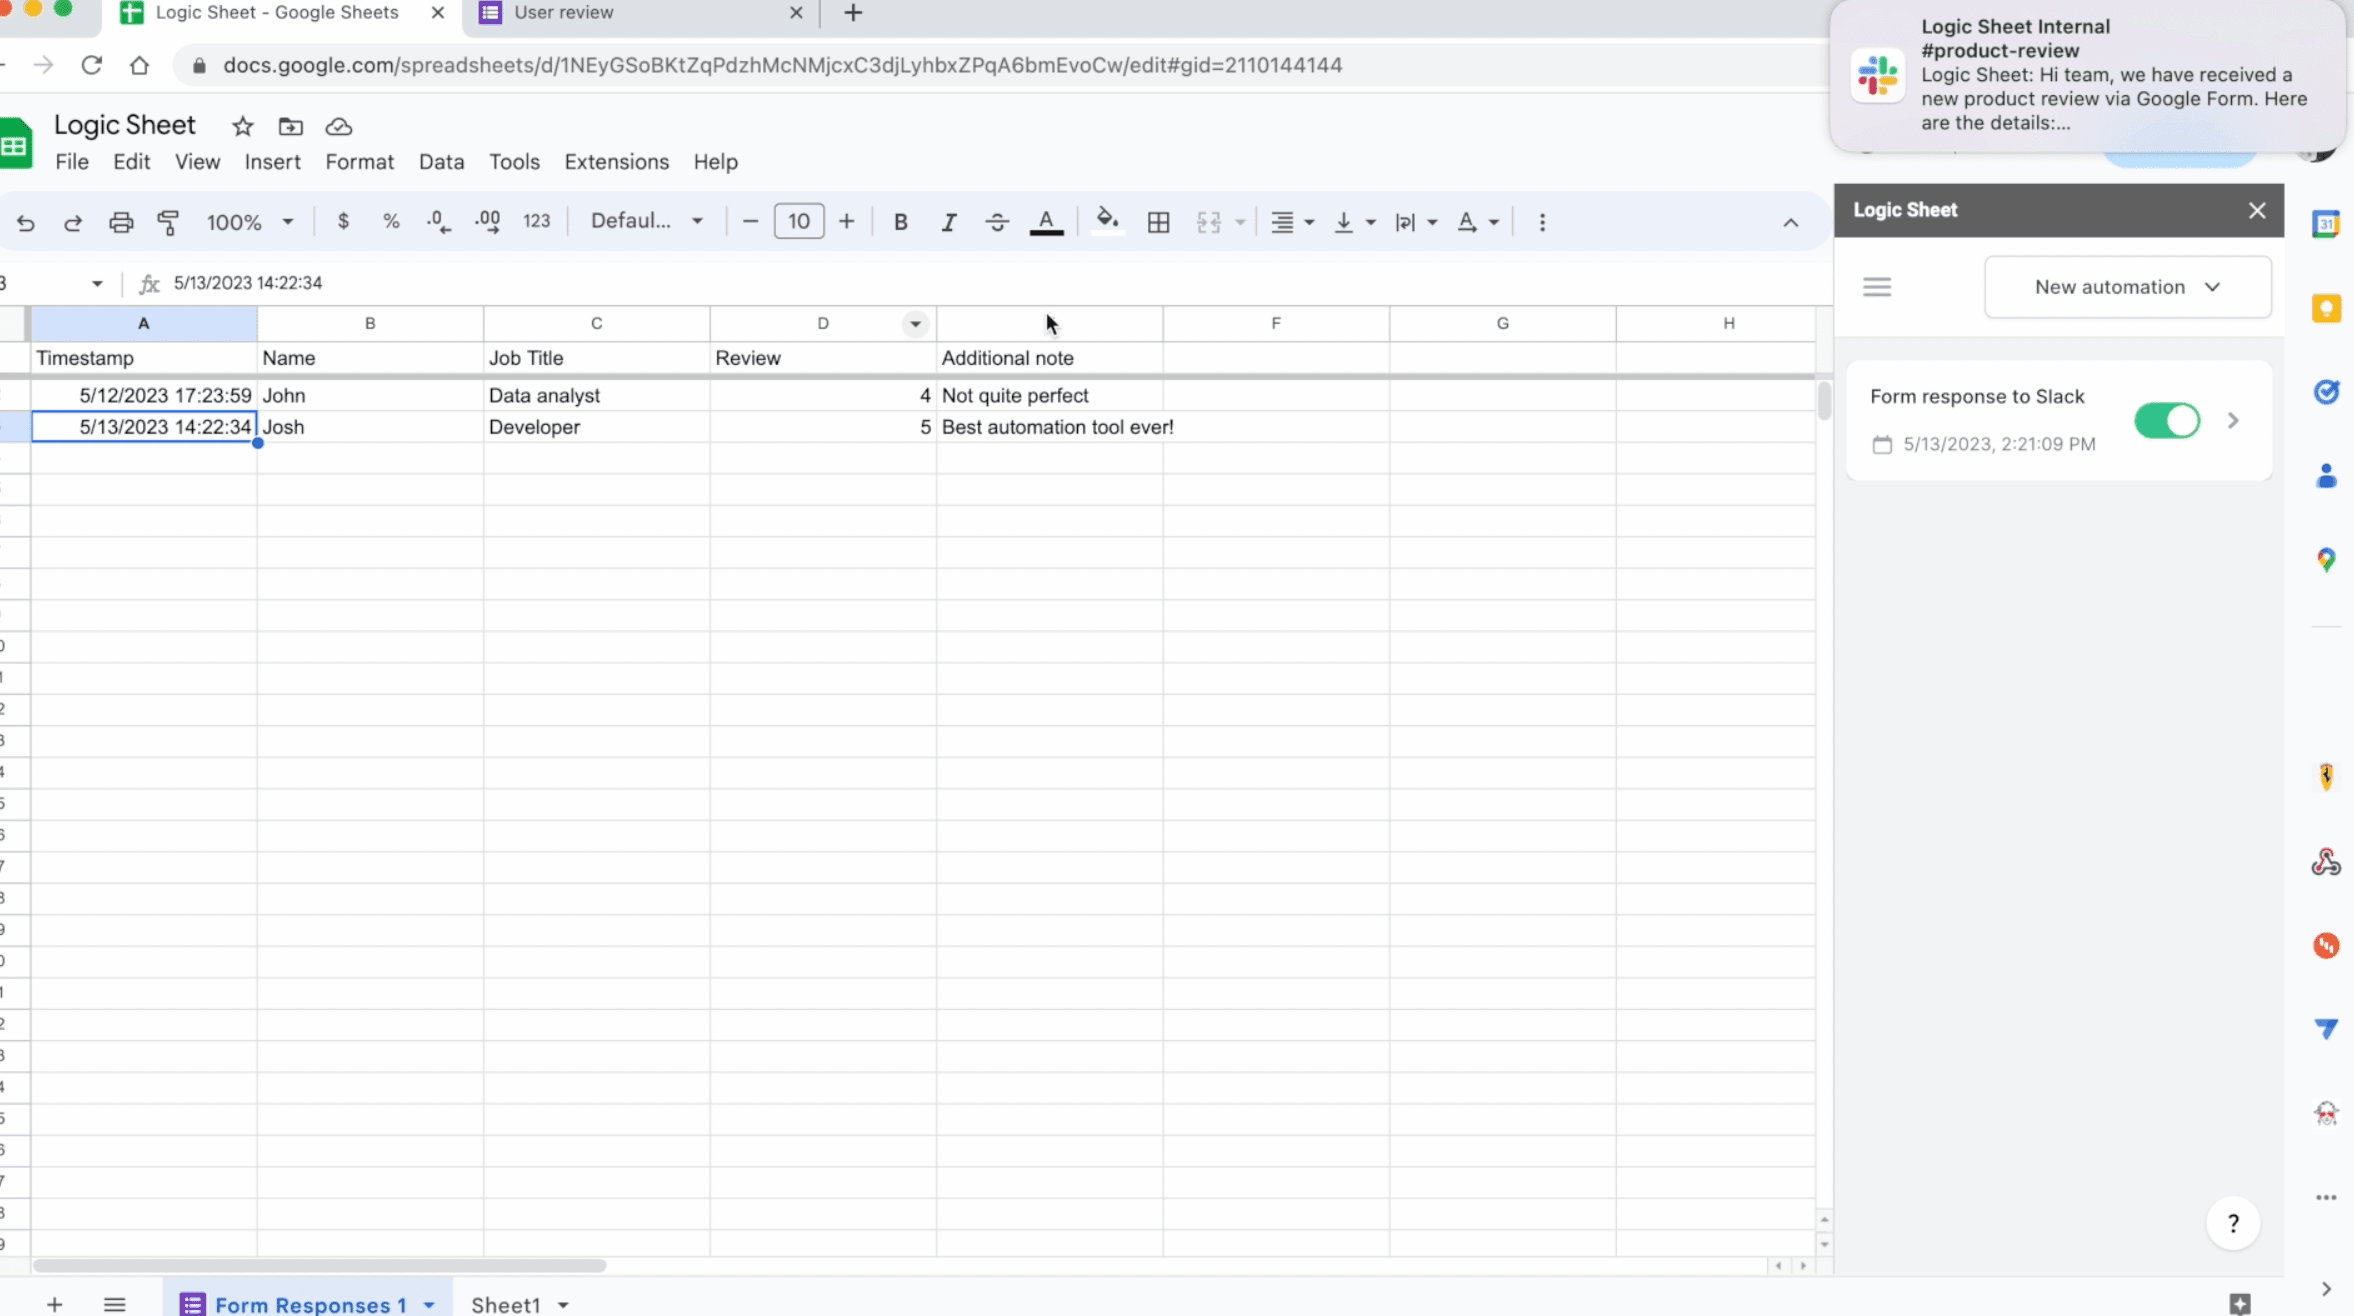Open Form response to Slack automation details

click(x=2232, y=421)
